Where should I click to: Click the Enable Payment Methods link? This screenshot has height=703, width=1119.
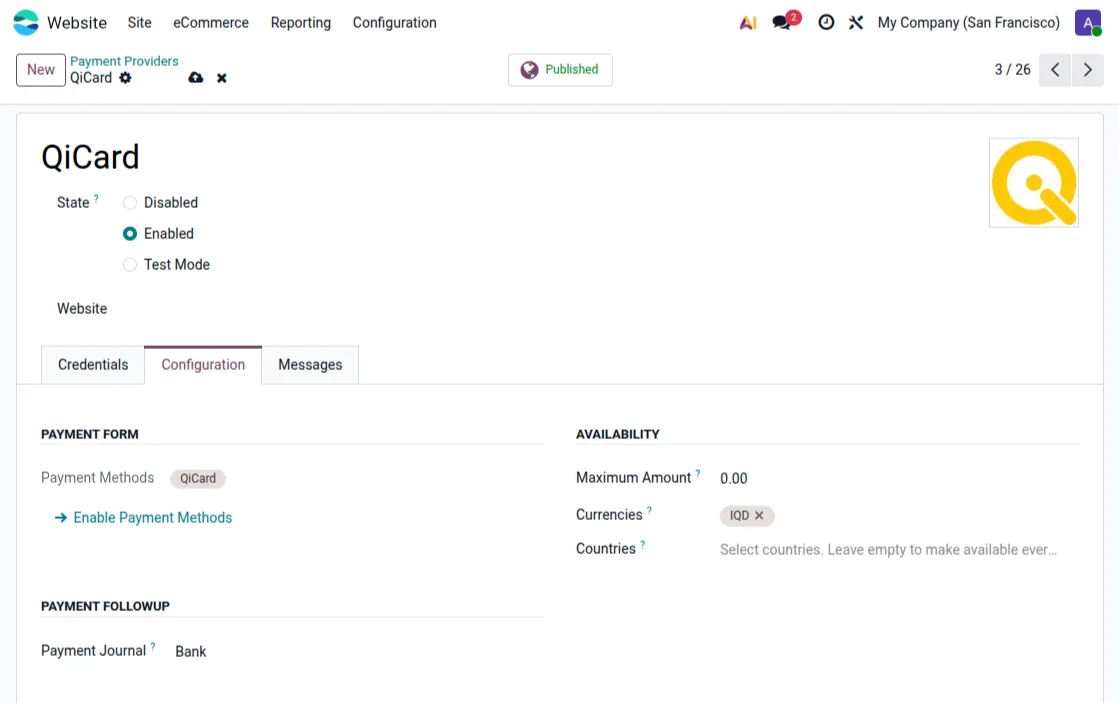pos(143,517)
